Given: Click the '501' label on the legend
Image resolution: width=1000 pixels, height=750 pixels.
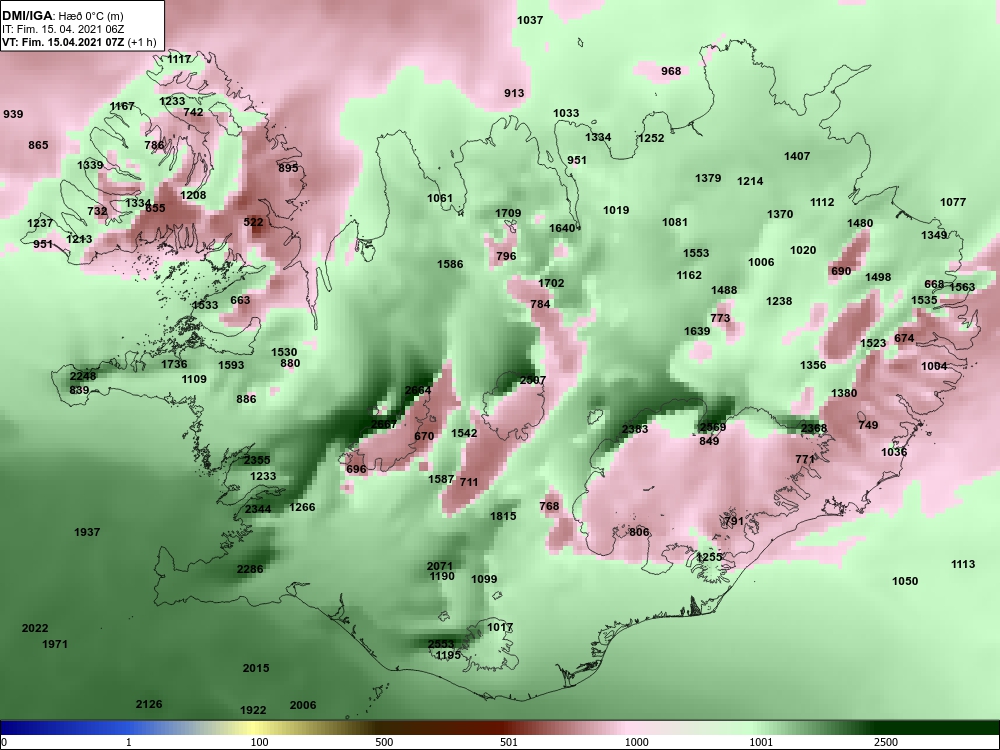Looking at the screenshot, I should coord(508,742).
